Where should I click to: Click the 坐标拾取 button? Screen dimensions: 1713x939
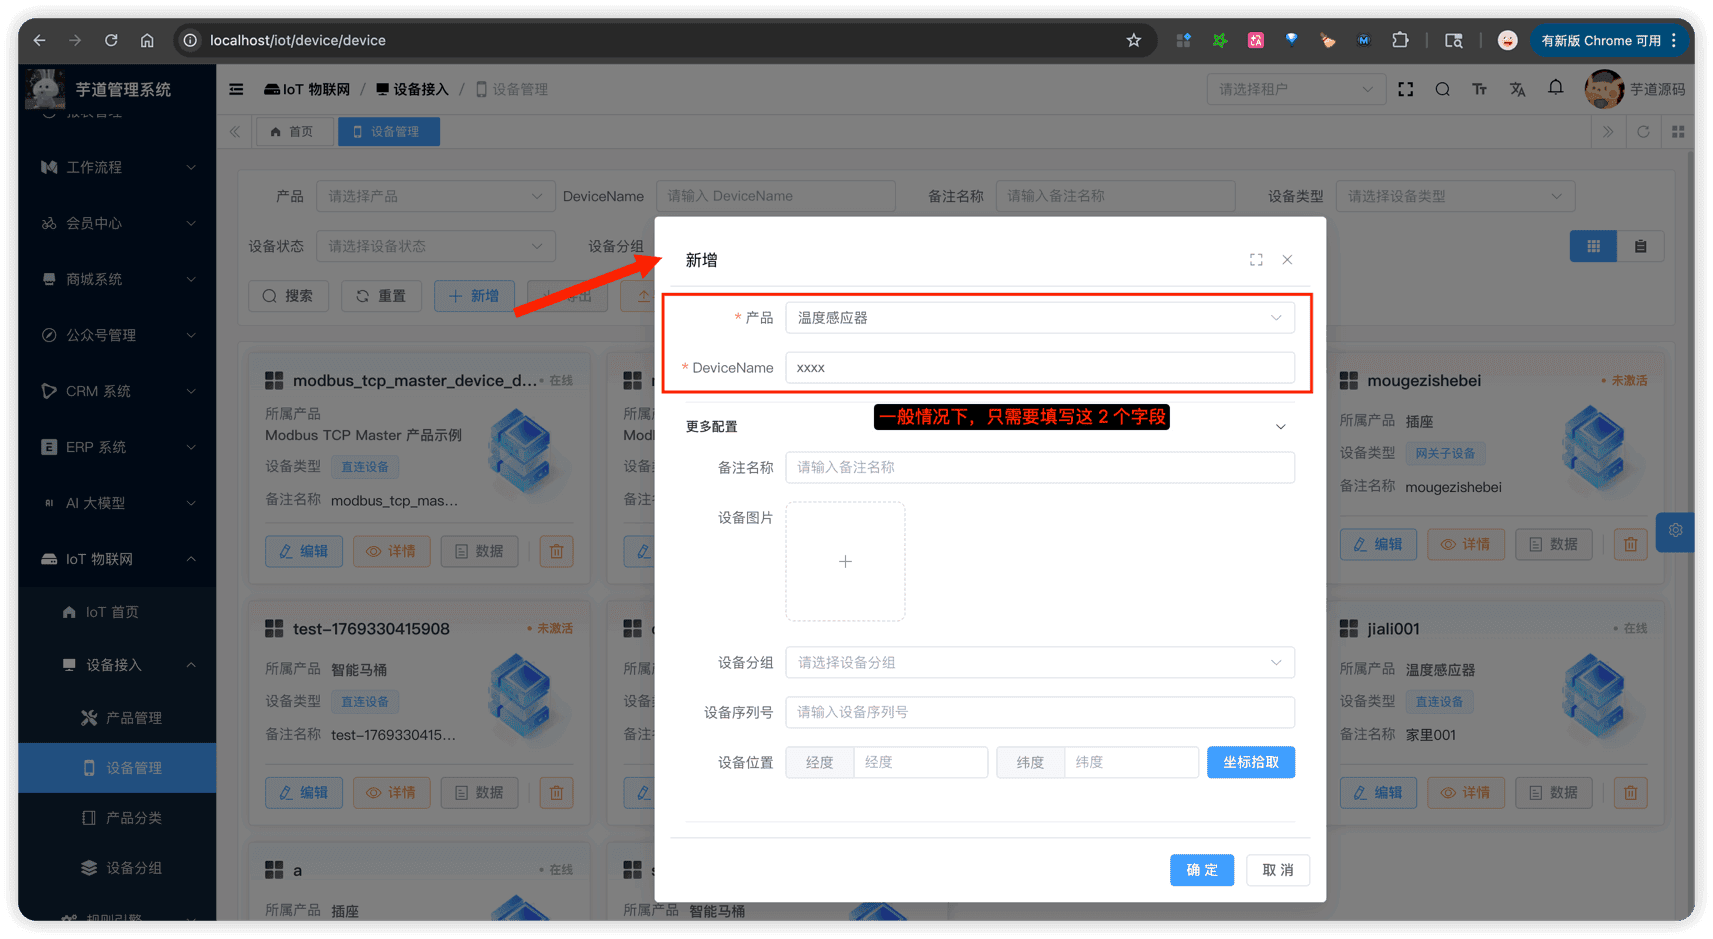click(x=1250, y=762)
